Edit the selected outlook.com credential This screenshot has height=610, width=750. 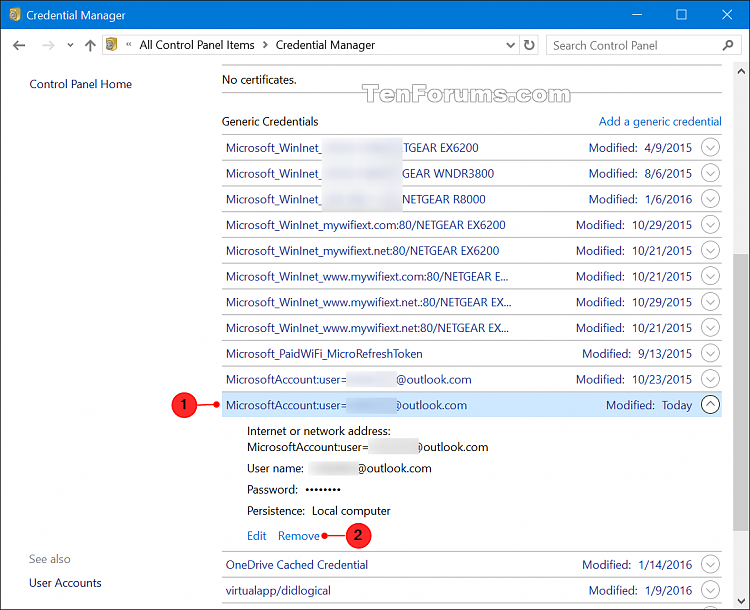256,536
